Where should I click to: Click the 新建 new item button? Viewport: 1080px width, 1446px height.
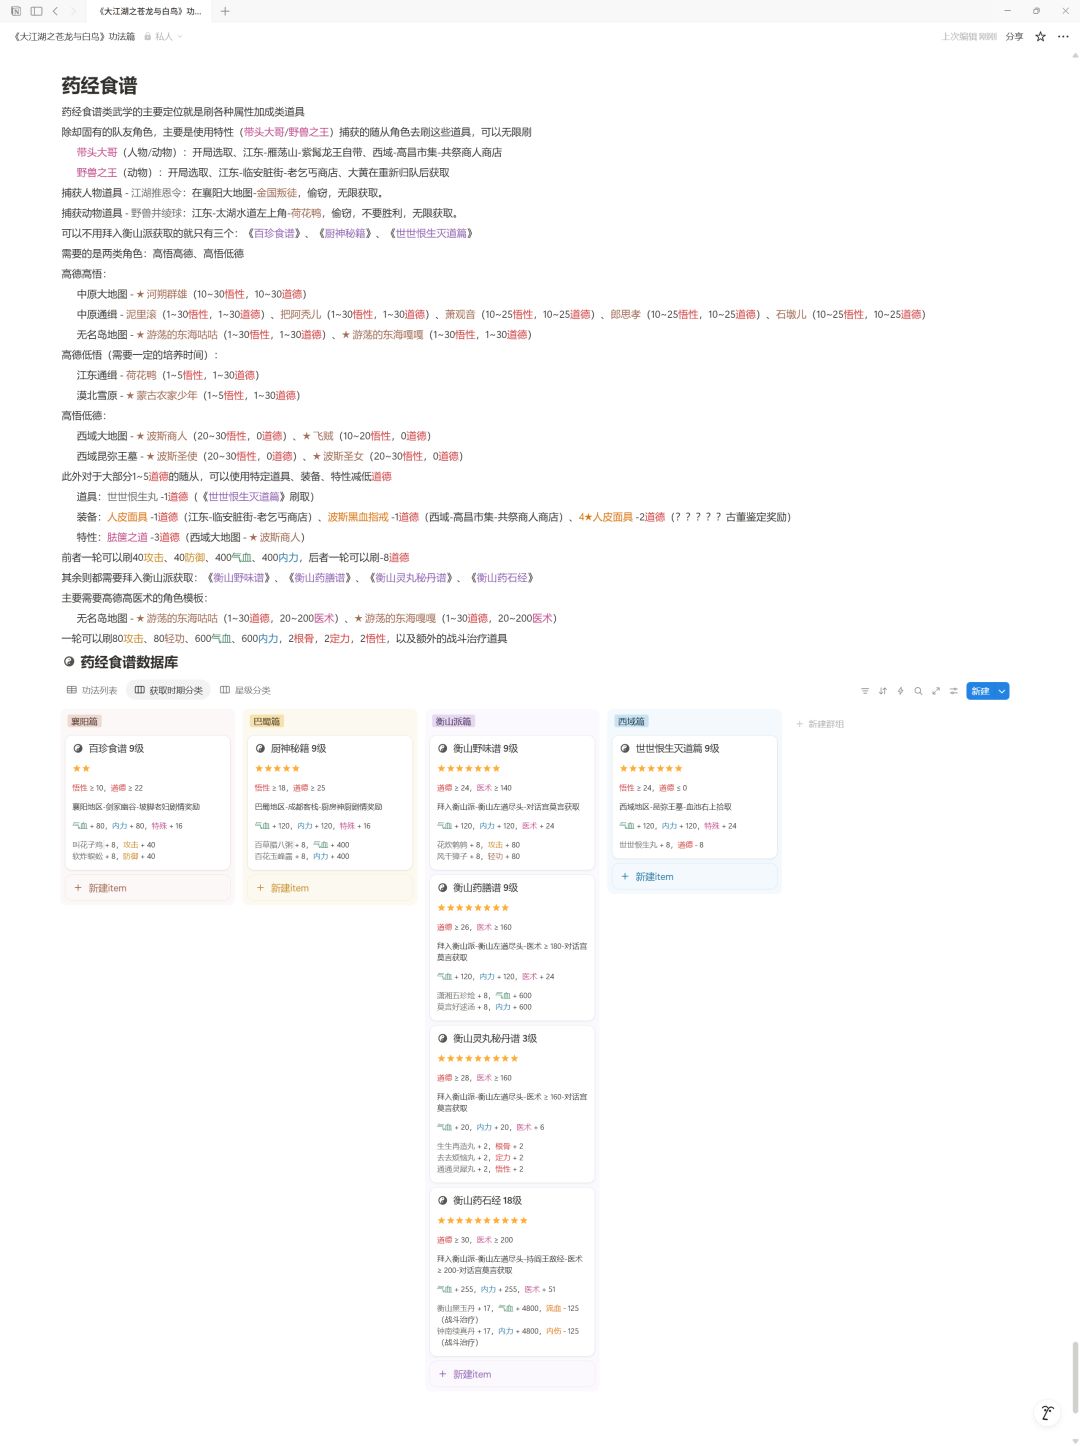point(980,691)
